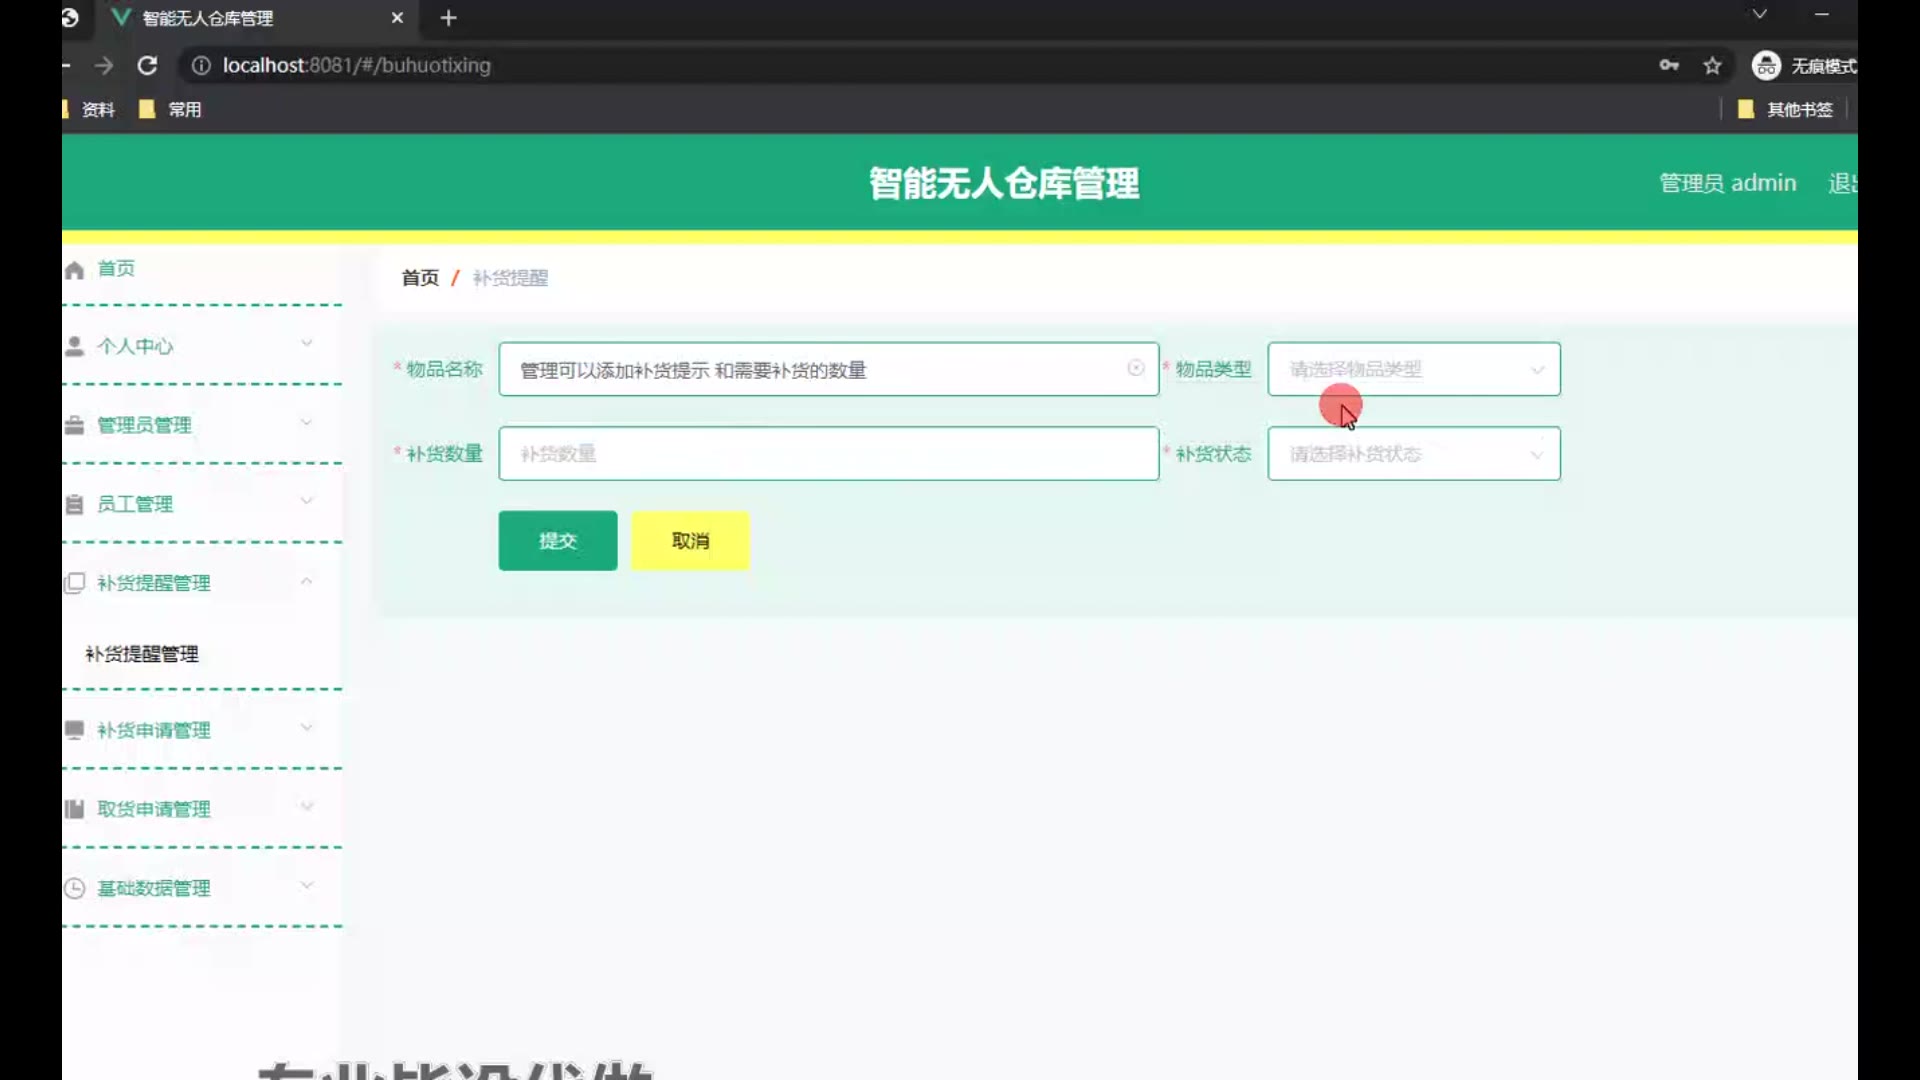1920x1080 pixels.
Task: Click the 补货数量 input field
Action: (x=828, y=454)
